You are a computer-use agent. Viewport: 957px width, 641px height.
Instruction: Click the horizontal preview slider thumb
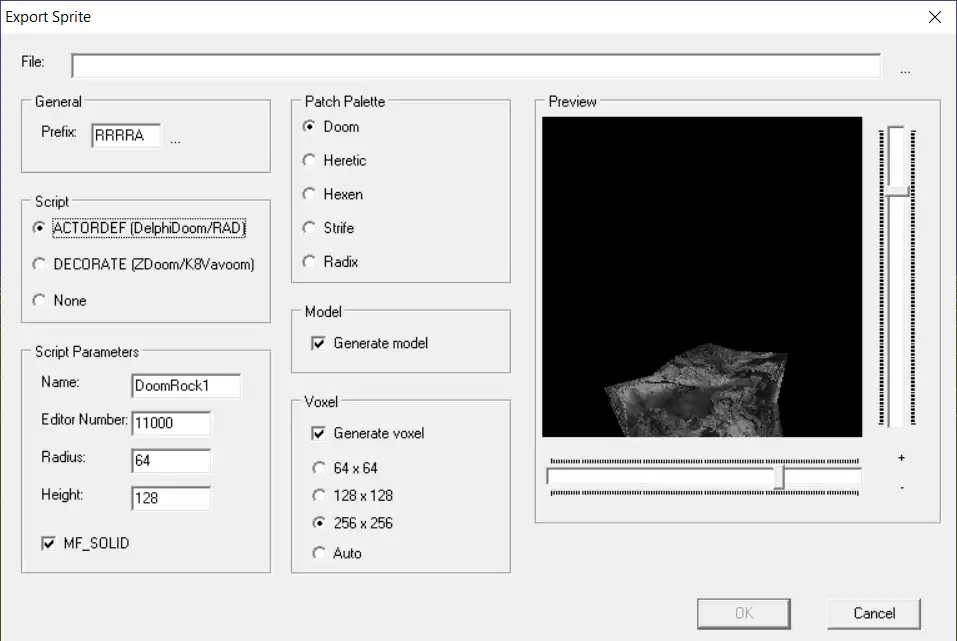779,477
